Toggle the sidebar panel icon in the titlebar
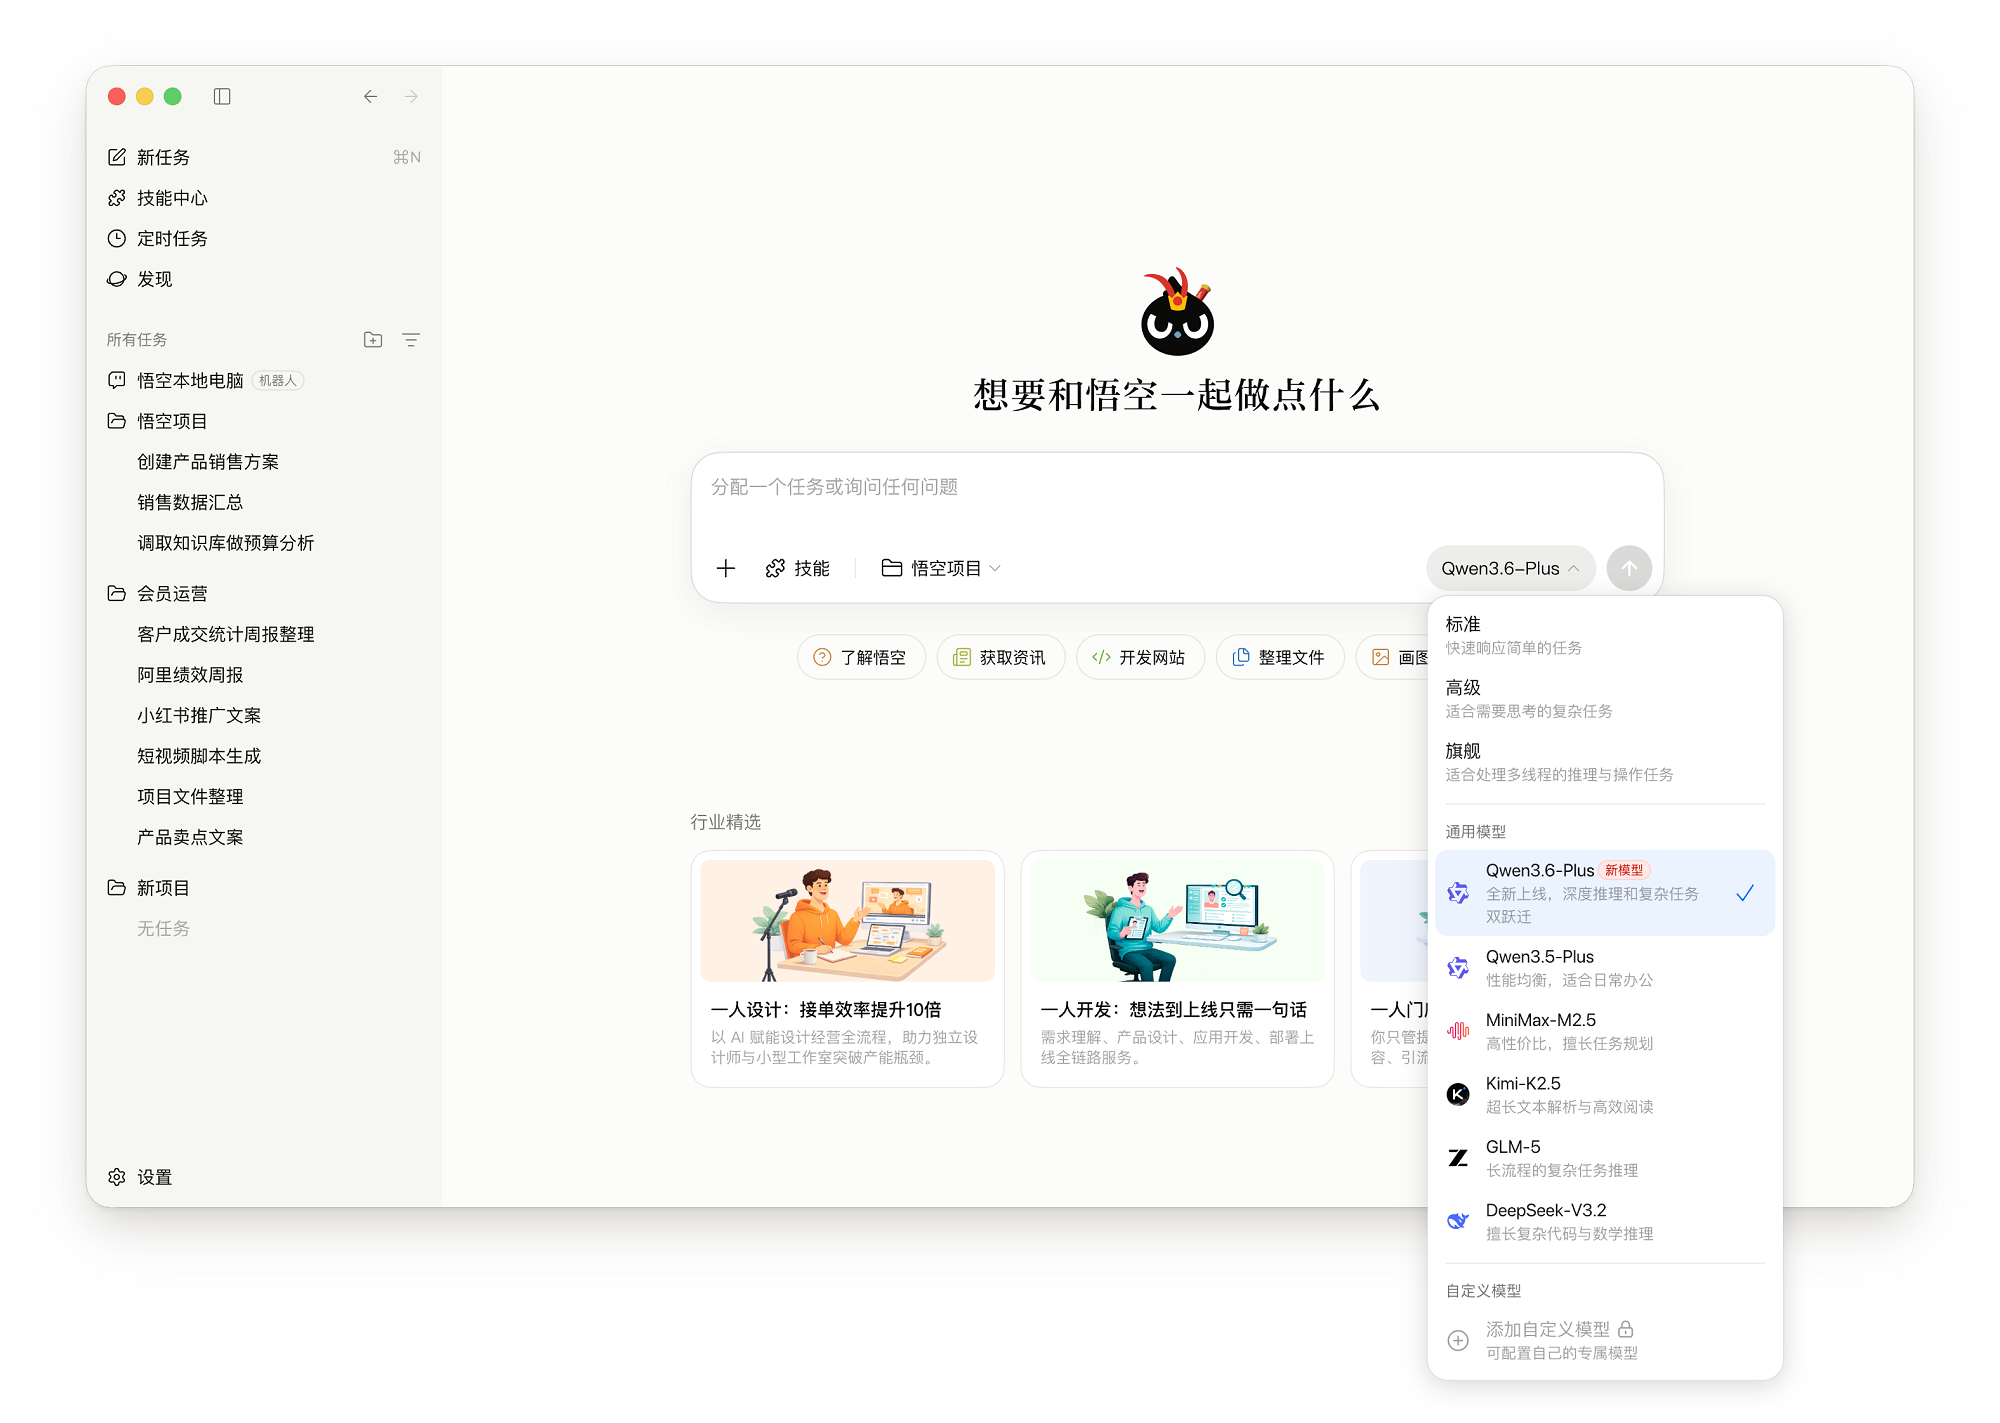Screen dimensions: 2000x1423 click(x=222, y=96)
